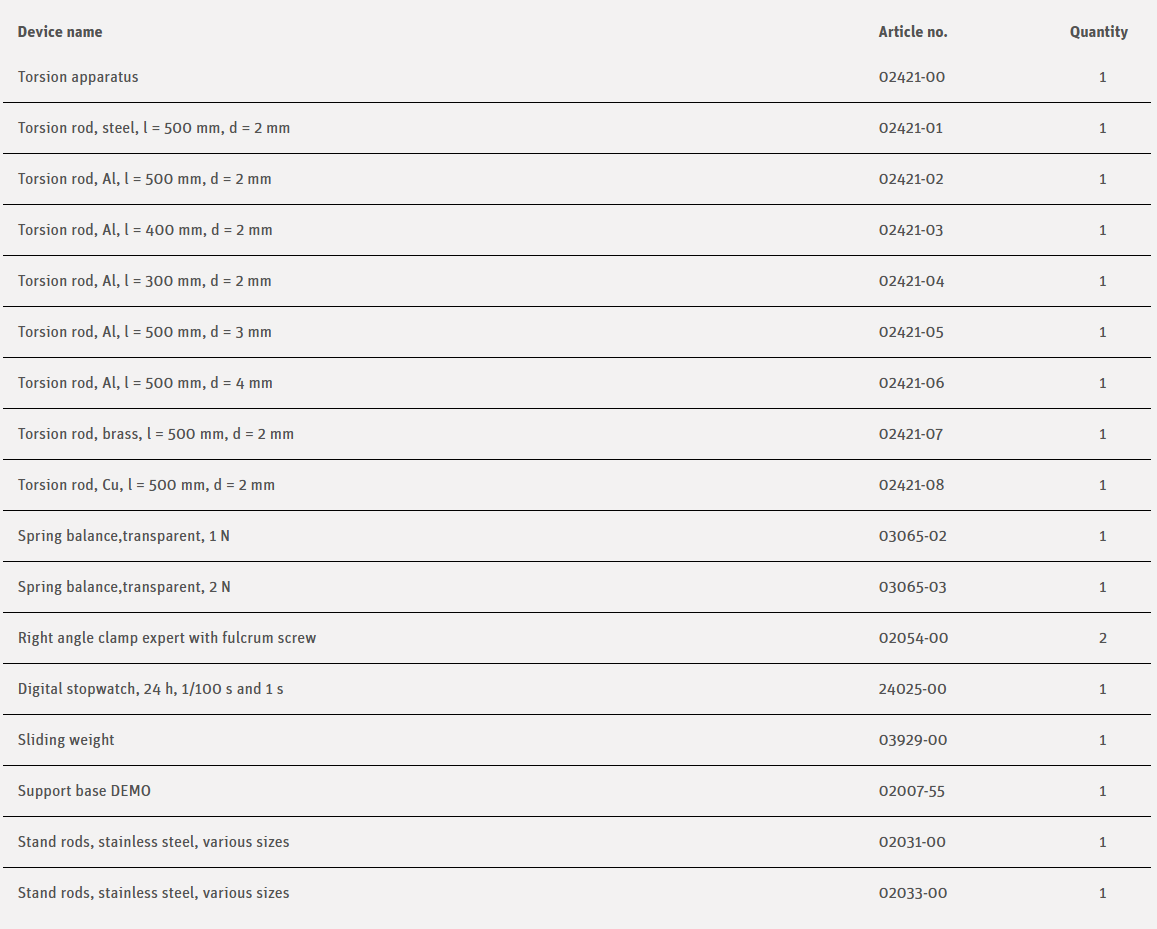
Task: Select the Digital stopwatch entry
Action: click(150, 689)
